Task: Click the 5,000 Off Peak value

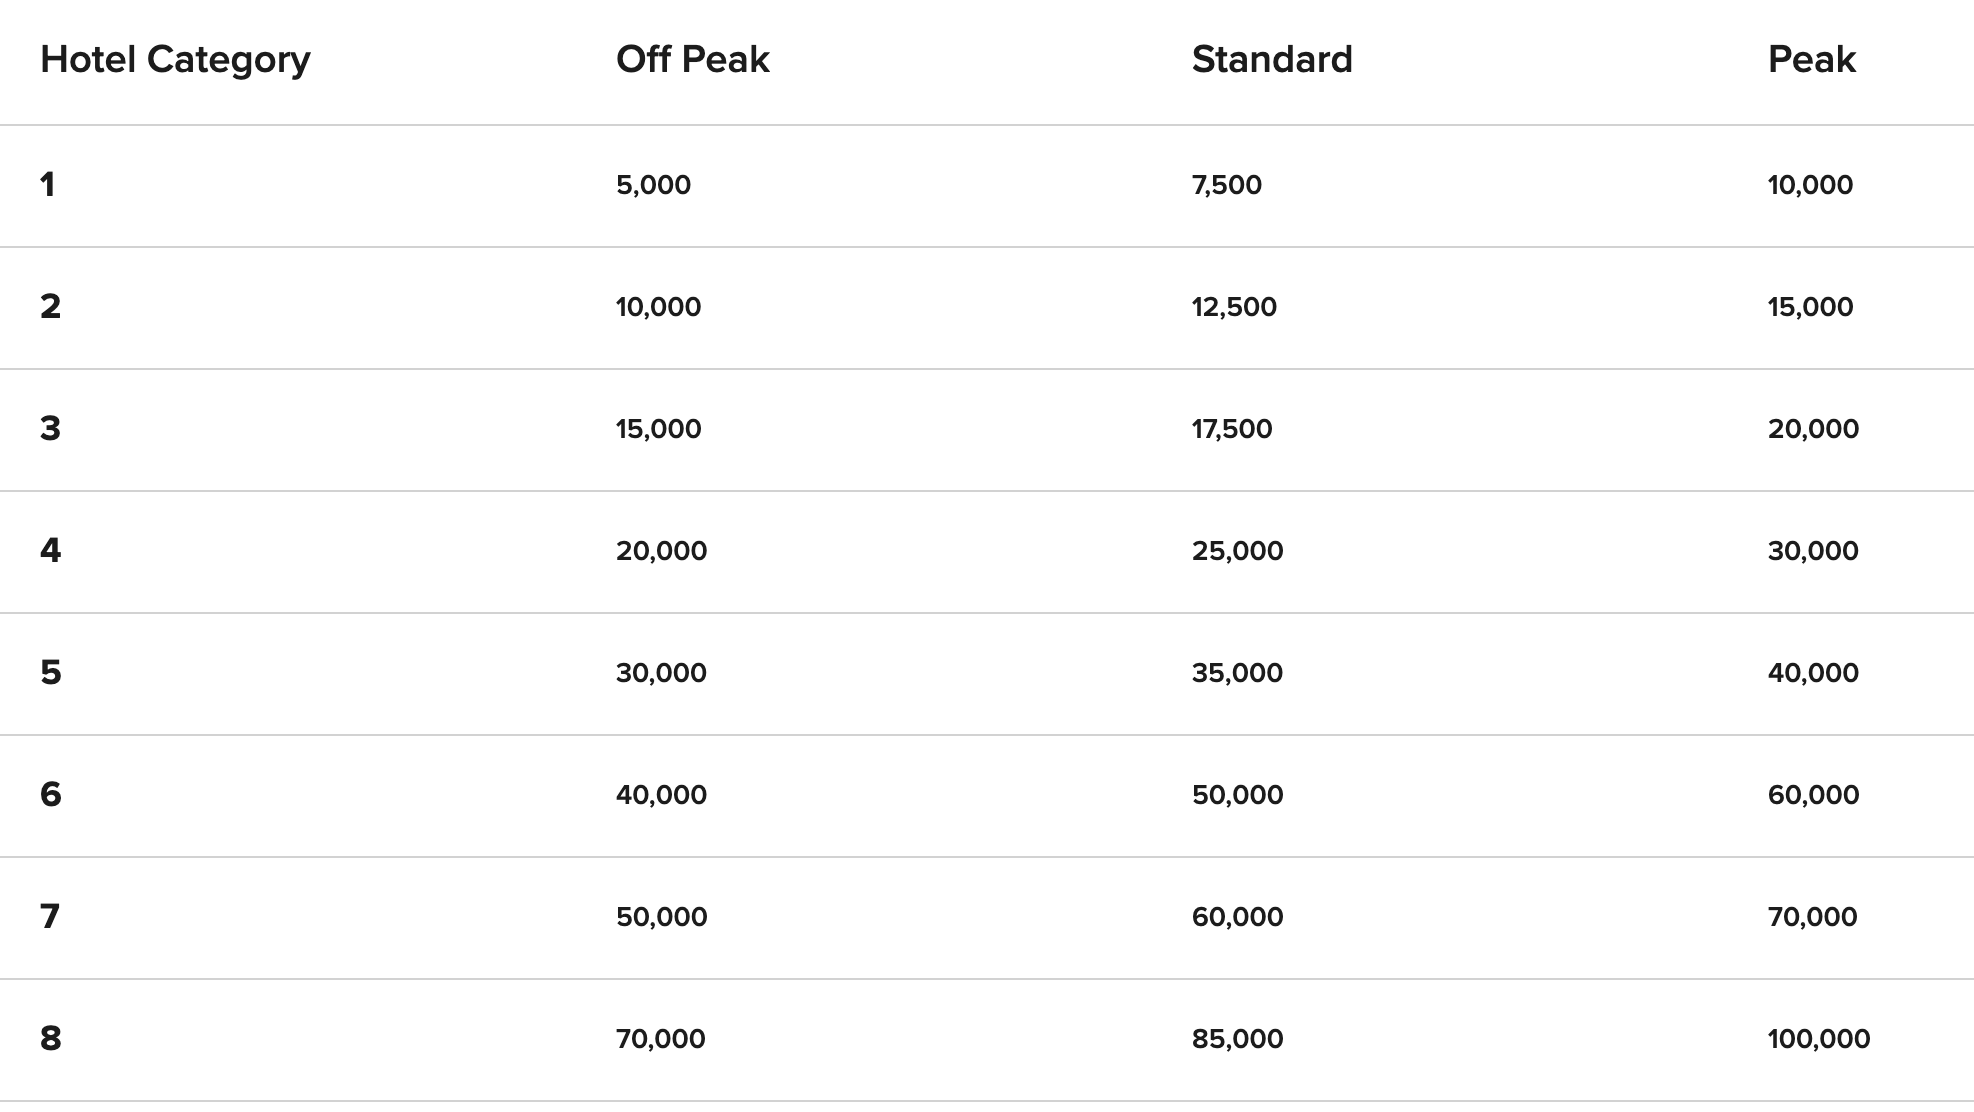Action: click(x=653, y=185)
